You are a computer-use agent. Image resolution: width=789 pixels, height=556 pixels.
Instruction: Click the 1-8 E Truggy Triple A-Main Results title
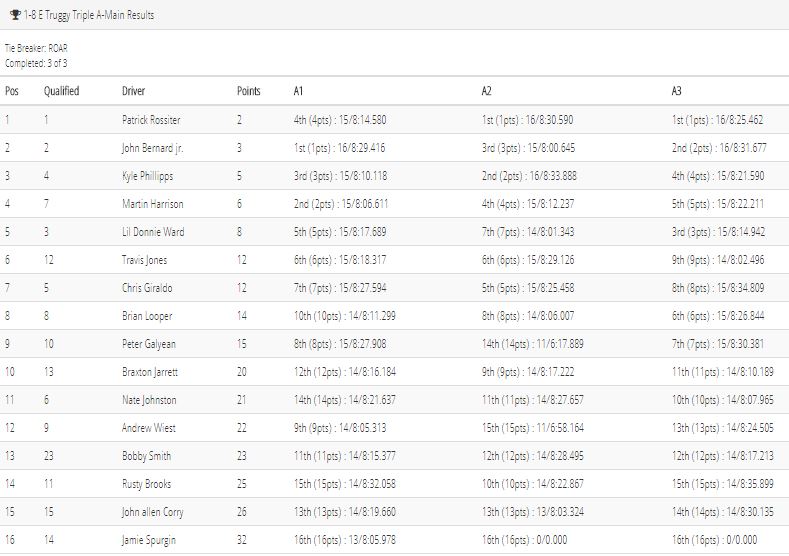(89, 15)
